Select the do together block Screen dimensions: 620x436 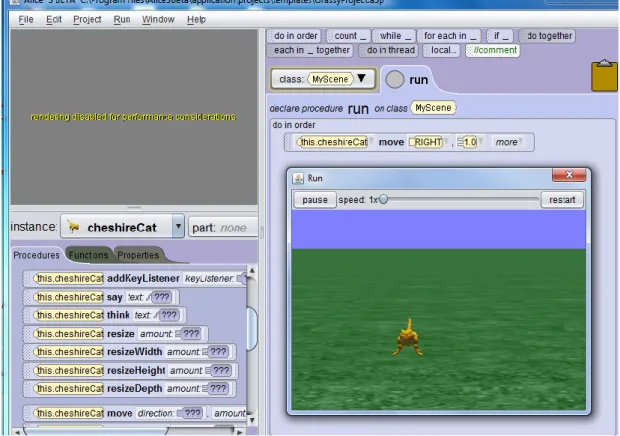coord(547,36)
